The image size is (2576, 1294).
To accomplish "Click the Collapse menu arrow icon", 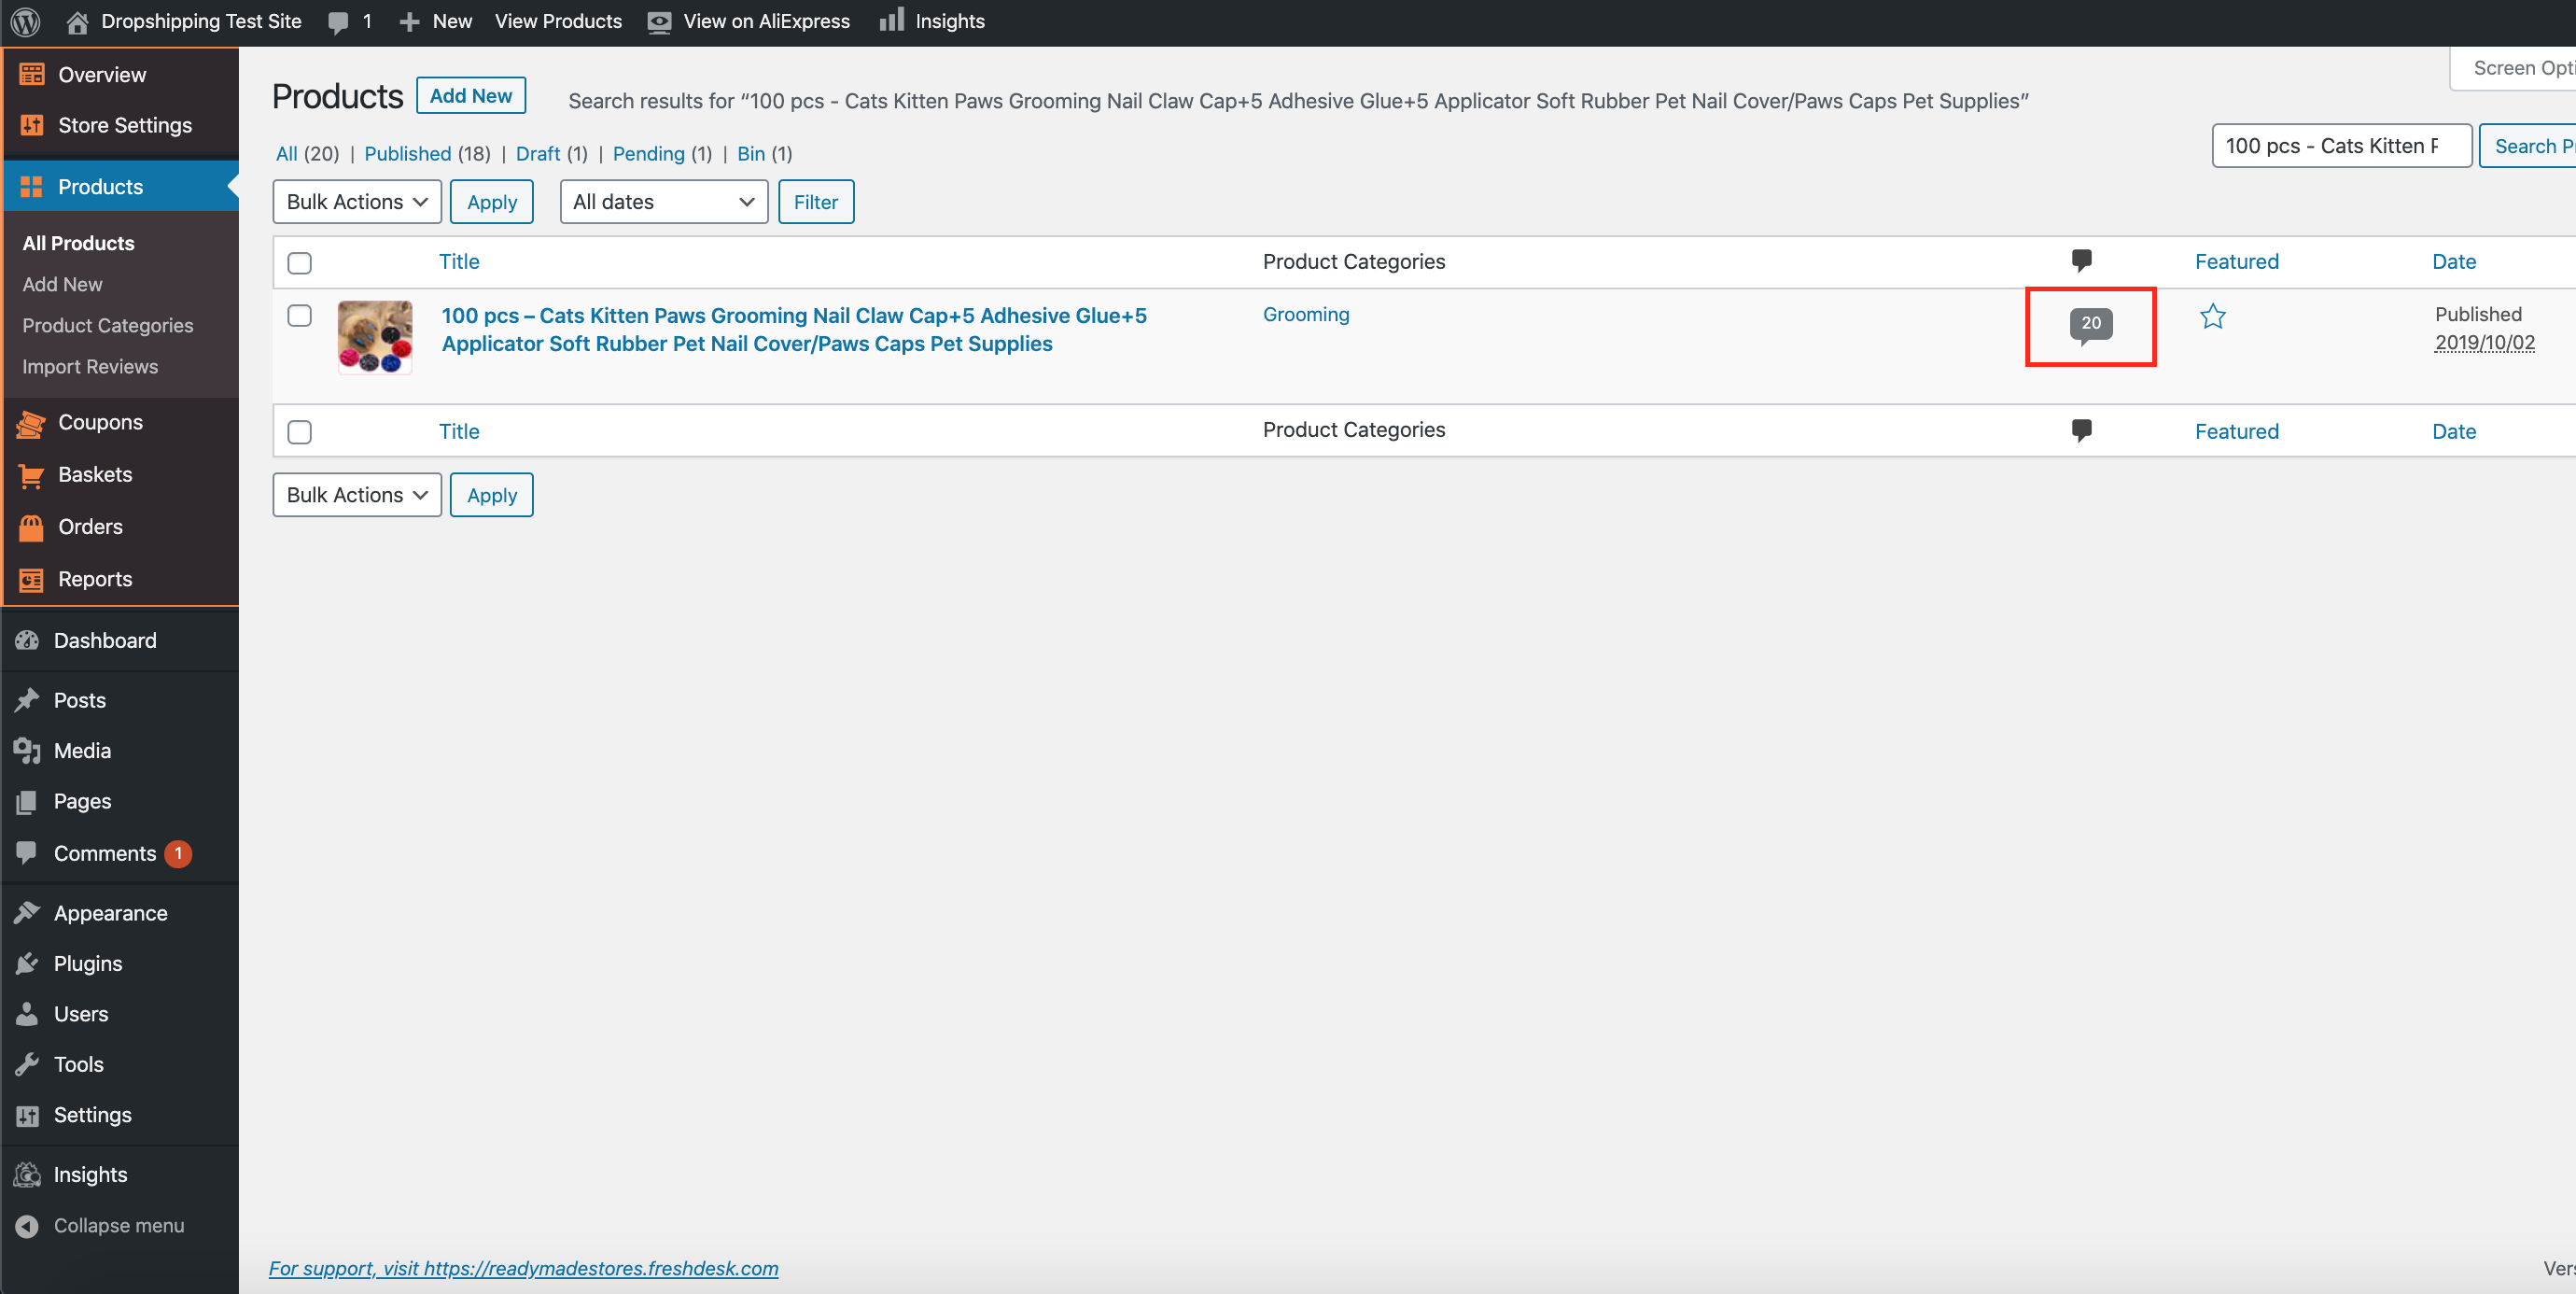I will 28,1225.
